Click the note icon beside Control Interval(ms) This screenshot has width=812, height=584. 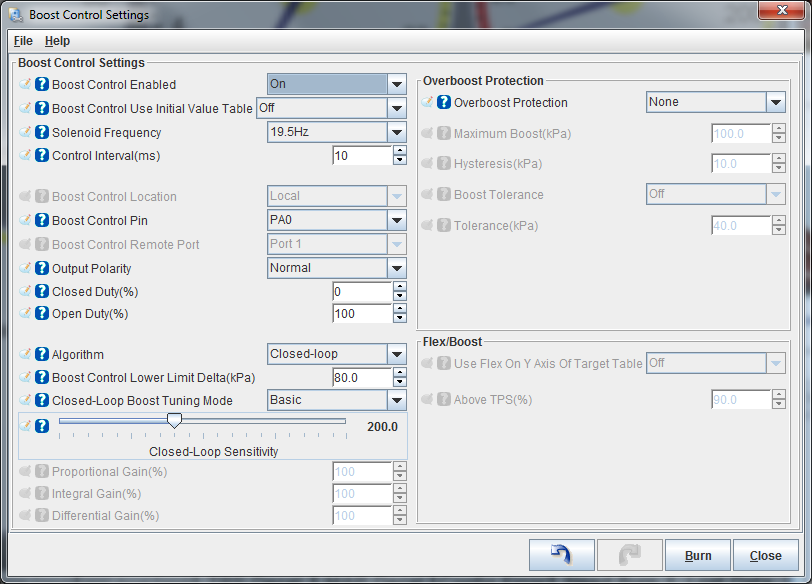pos(25,155)
